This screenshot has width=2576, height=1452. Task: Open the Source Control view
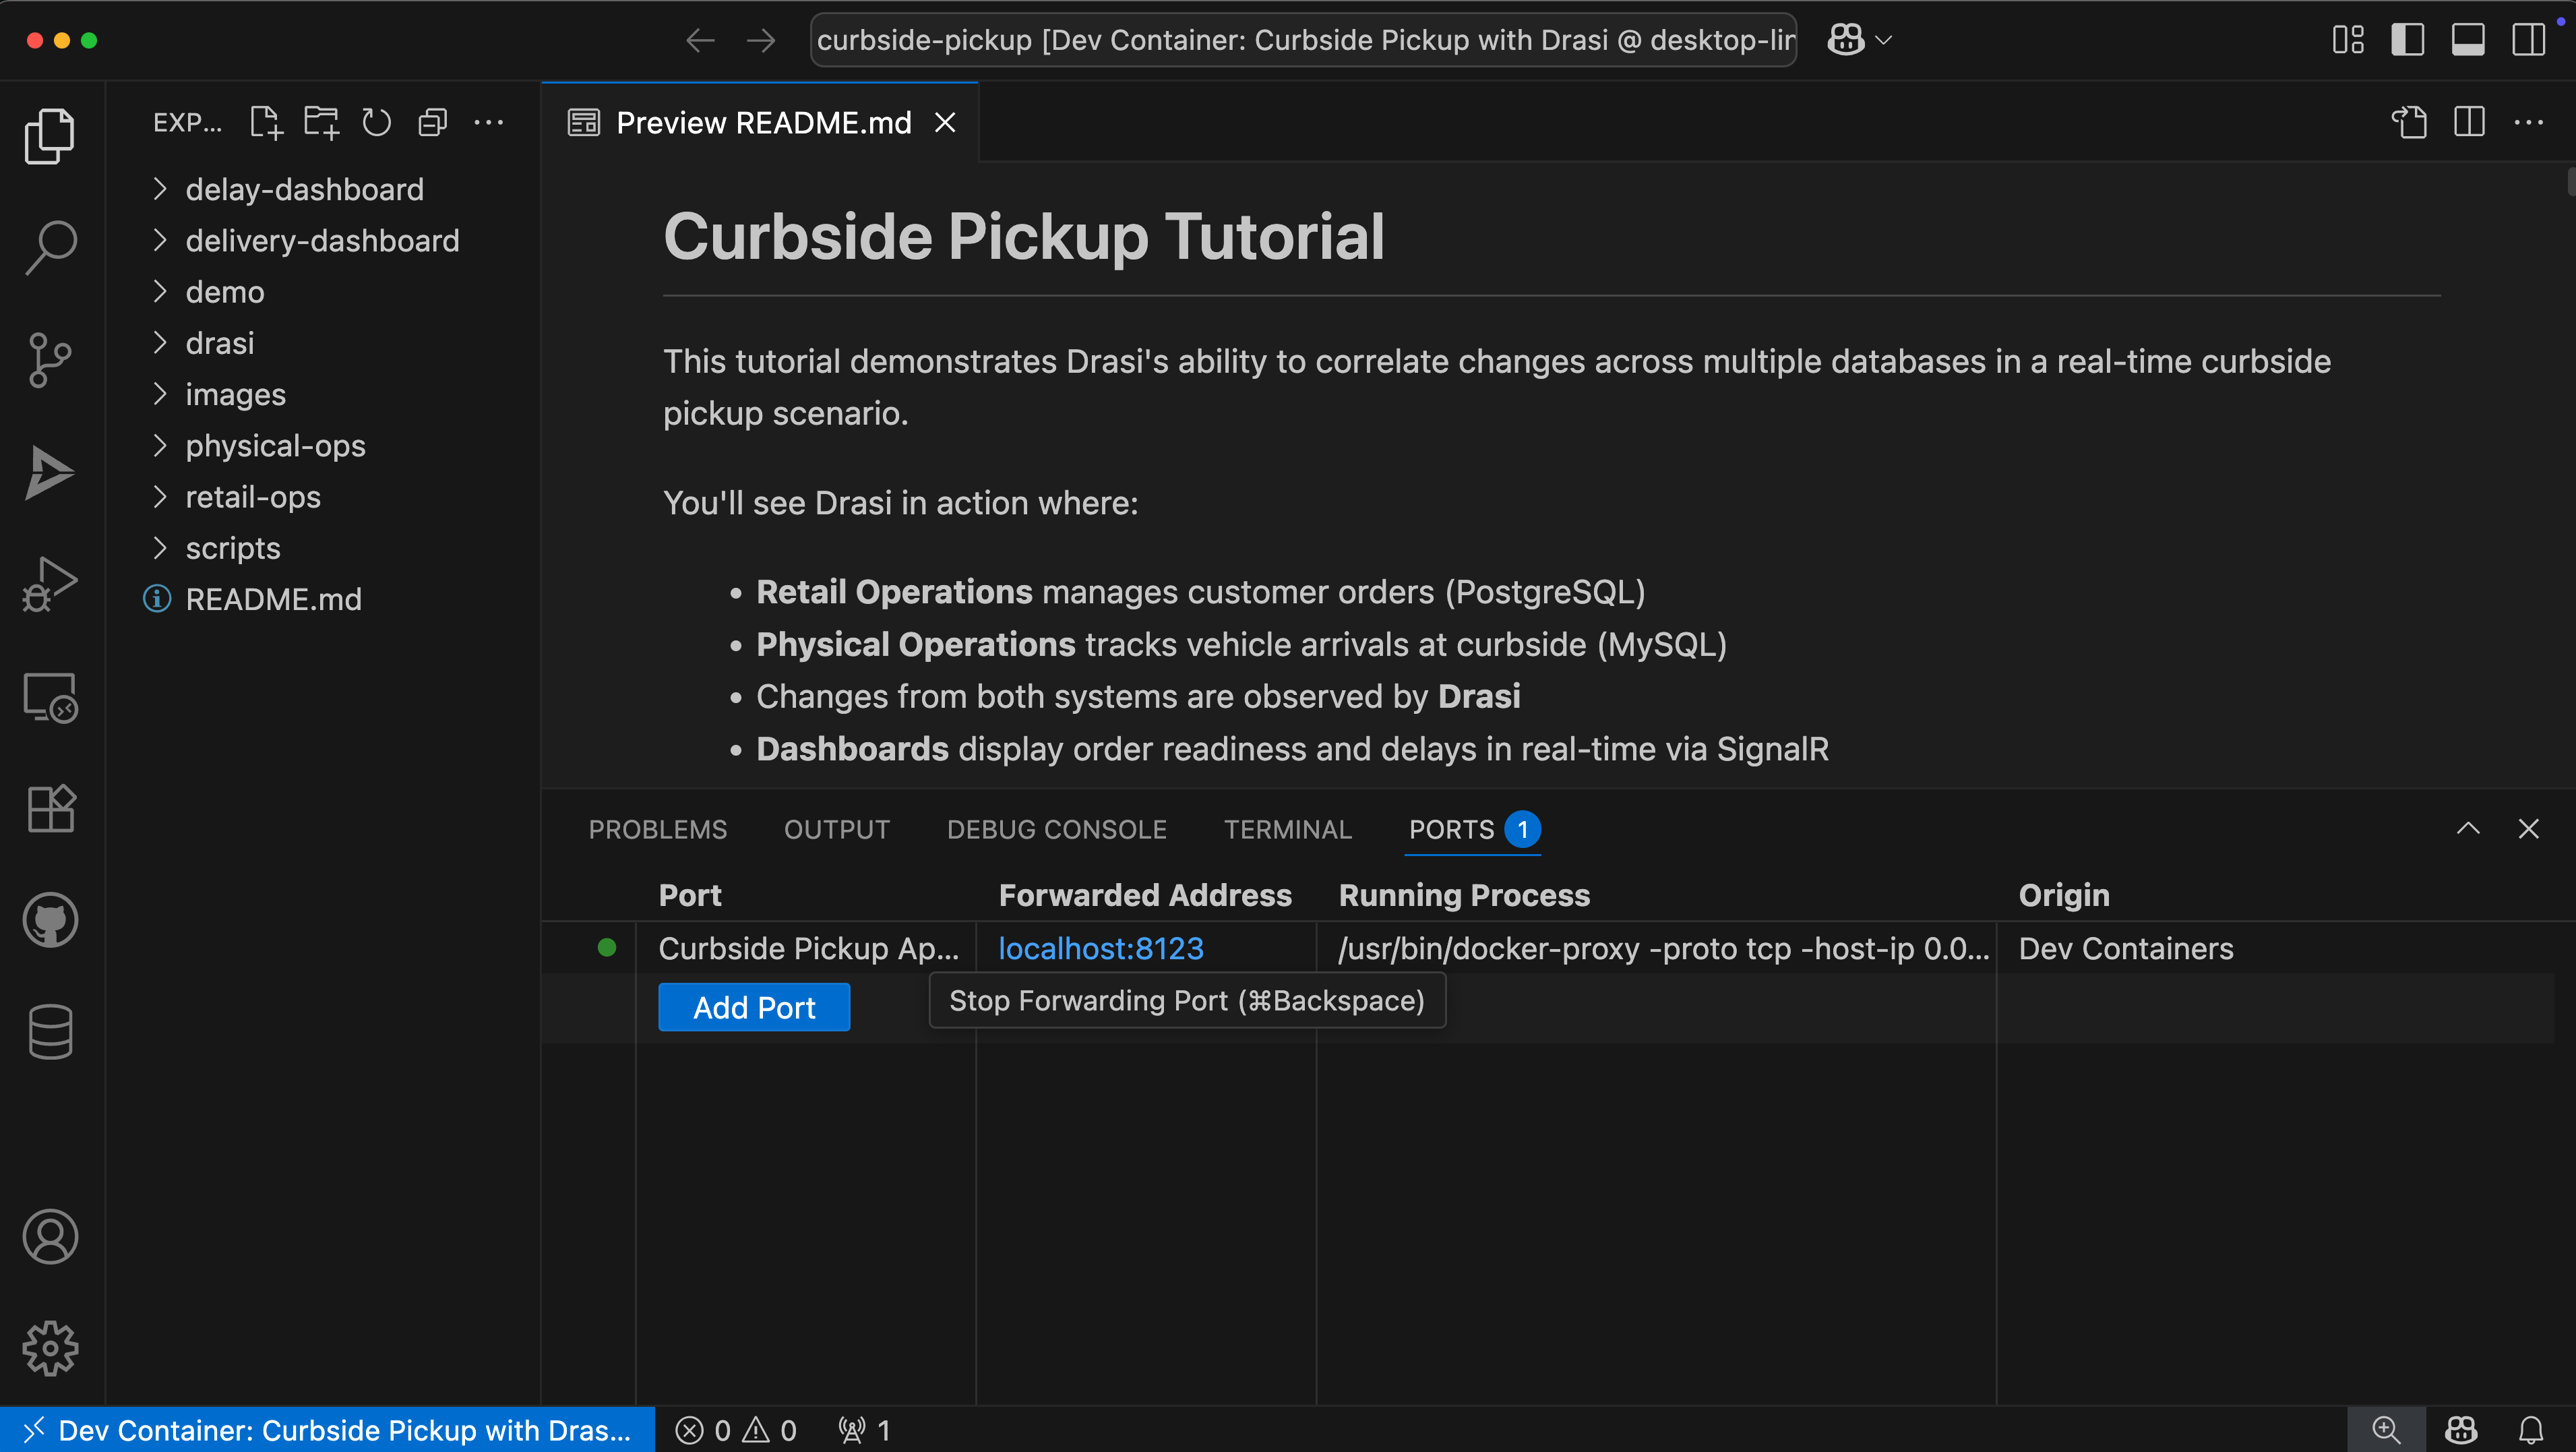click(49, 360)
